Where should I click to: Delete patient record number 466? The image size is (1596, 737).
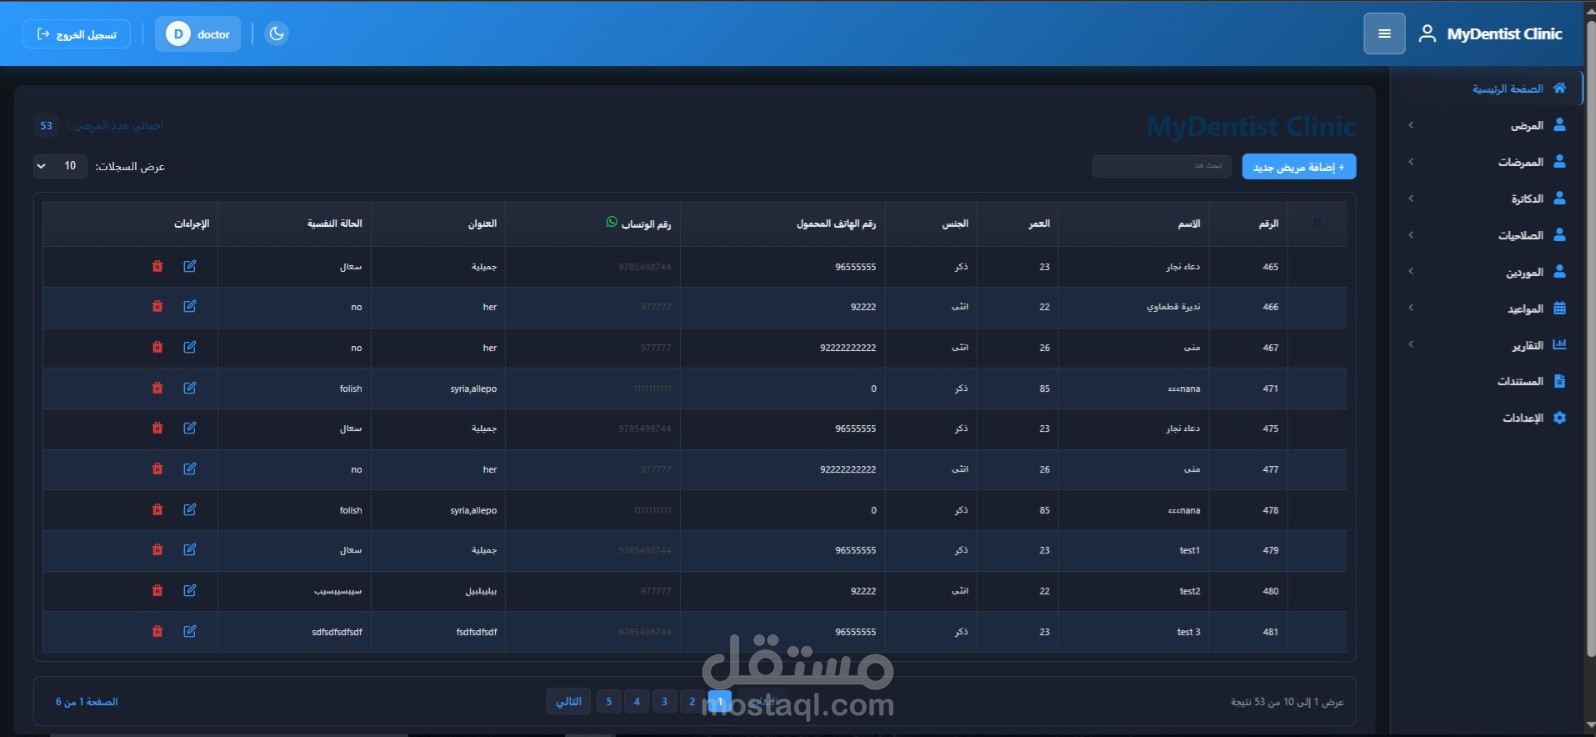157,306
